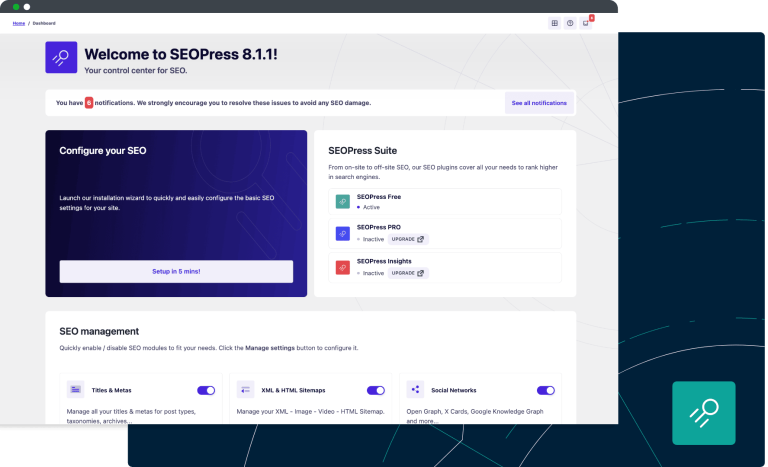
Task: Turn off the XML & HTML Sitemaps toggle
Action: (376, 391)
